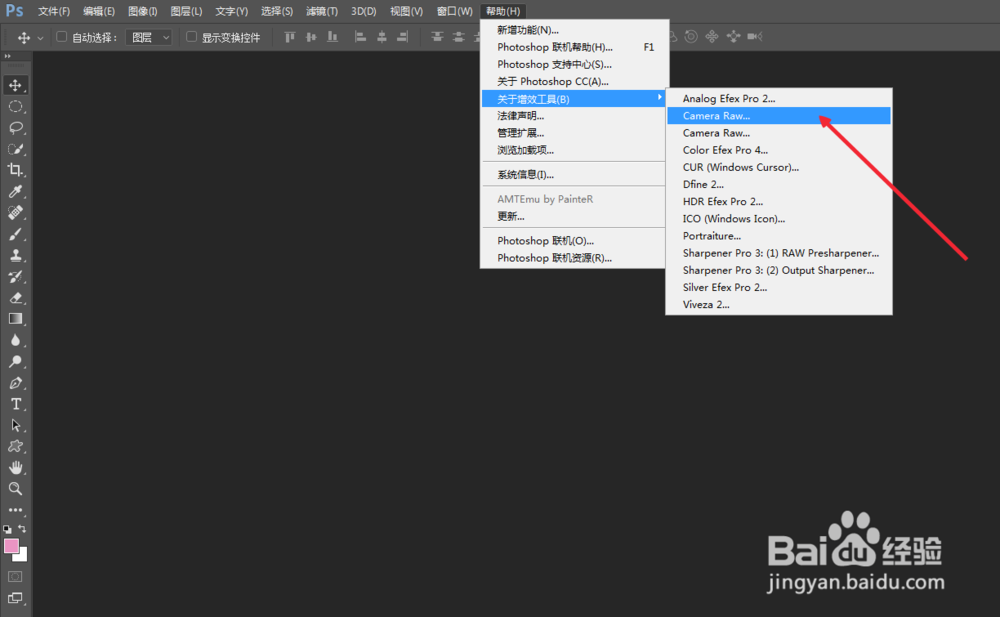Click the align left edges icon
This screenshot has width=1000, height=617.
[360, 37]
